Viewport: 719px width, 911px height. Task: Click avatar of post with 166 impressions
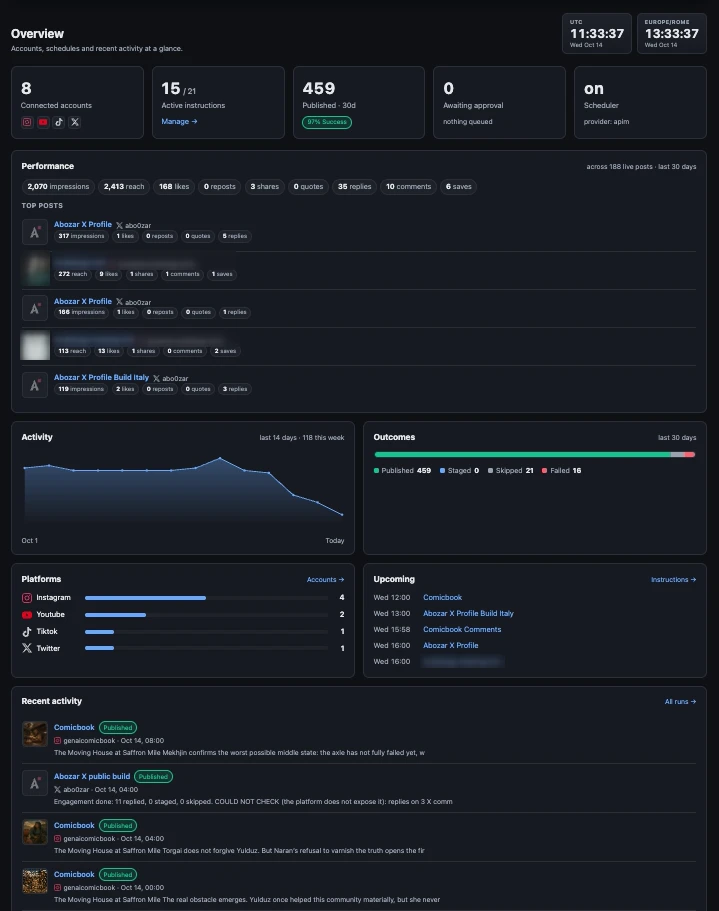(35, 308)
